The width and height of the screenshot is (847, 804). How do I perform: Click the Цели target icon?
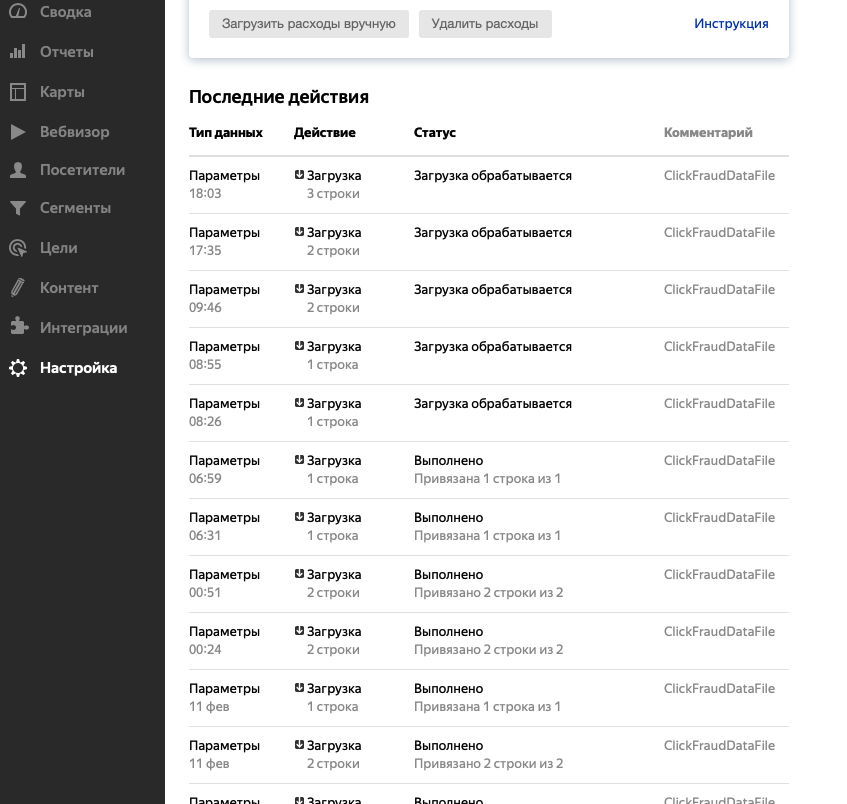click(x=18, y=248)
